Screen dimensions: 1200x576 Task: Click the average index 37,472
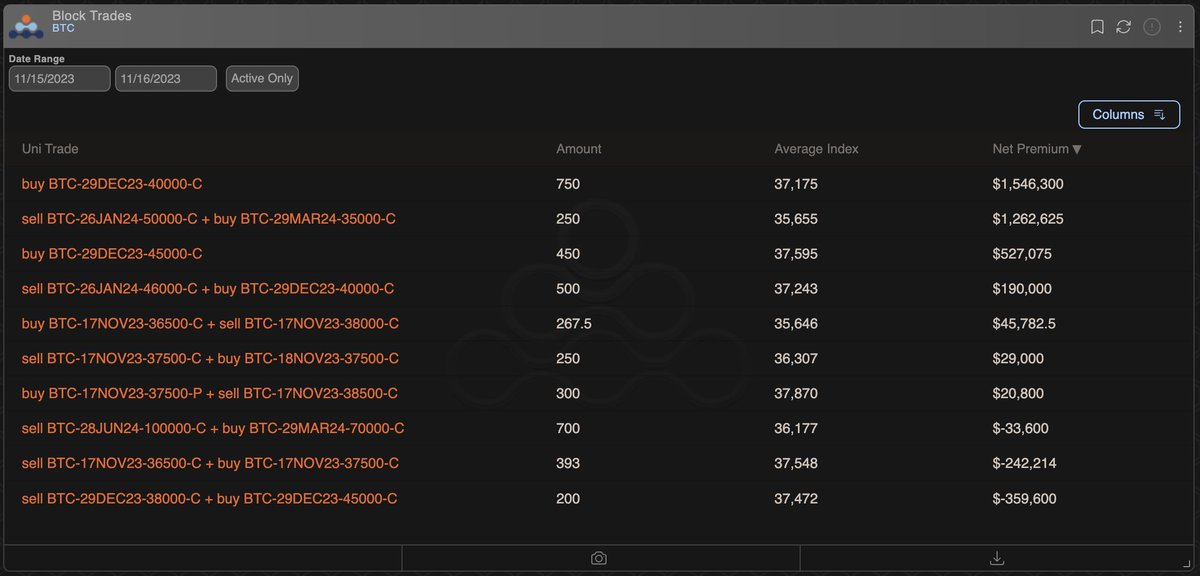(x=796, y=498)
